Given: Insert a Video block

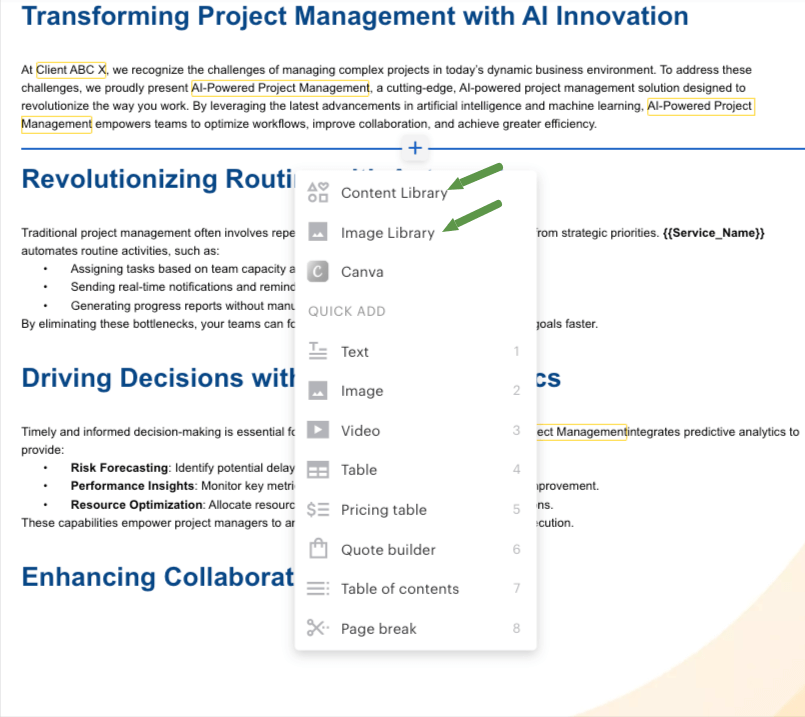Looking at the screenshot, I should [415, 430].
